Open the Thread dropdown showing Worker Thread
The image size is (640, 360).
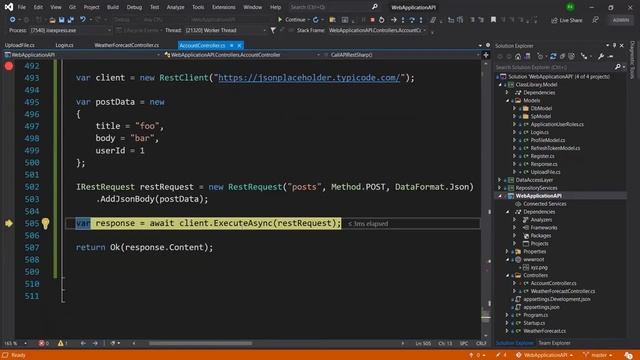(226, 30)
